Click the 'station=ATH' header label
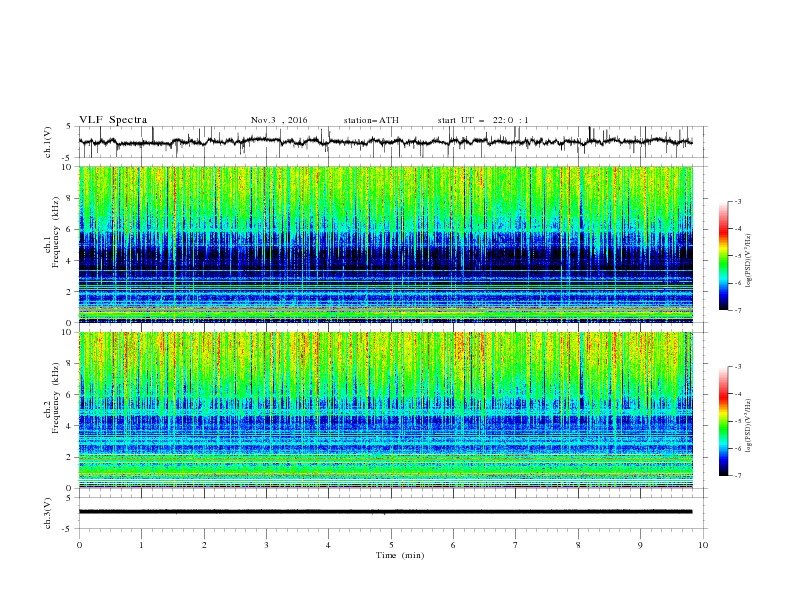Image resolution: width=792 pixels, height=612 pixels. (x=371, y=120)
